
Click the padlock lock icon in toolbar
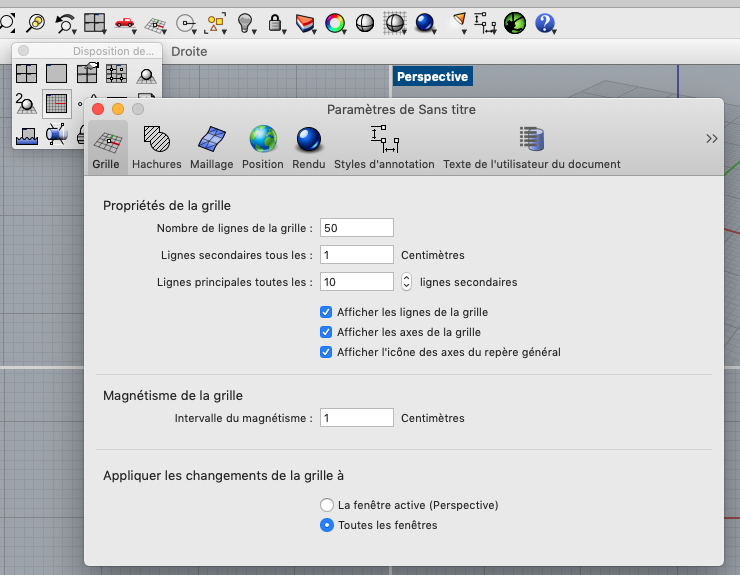click(275, 21)
